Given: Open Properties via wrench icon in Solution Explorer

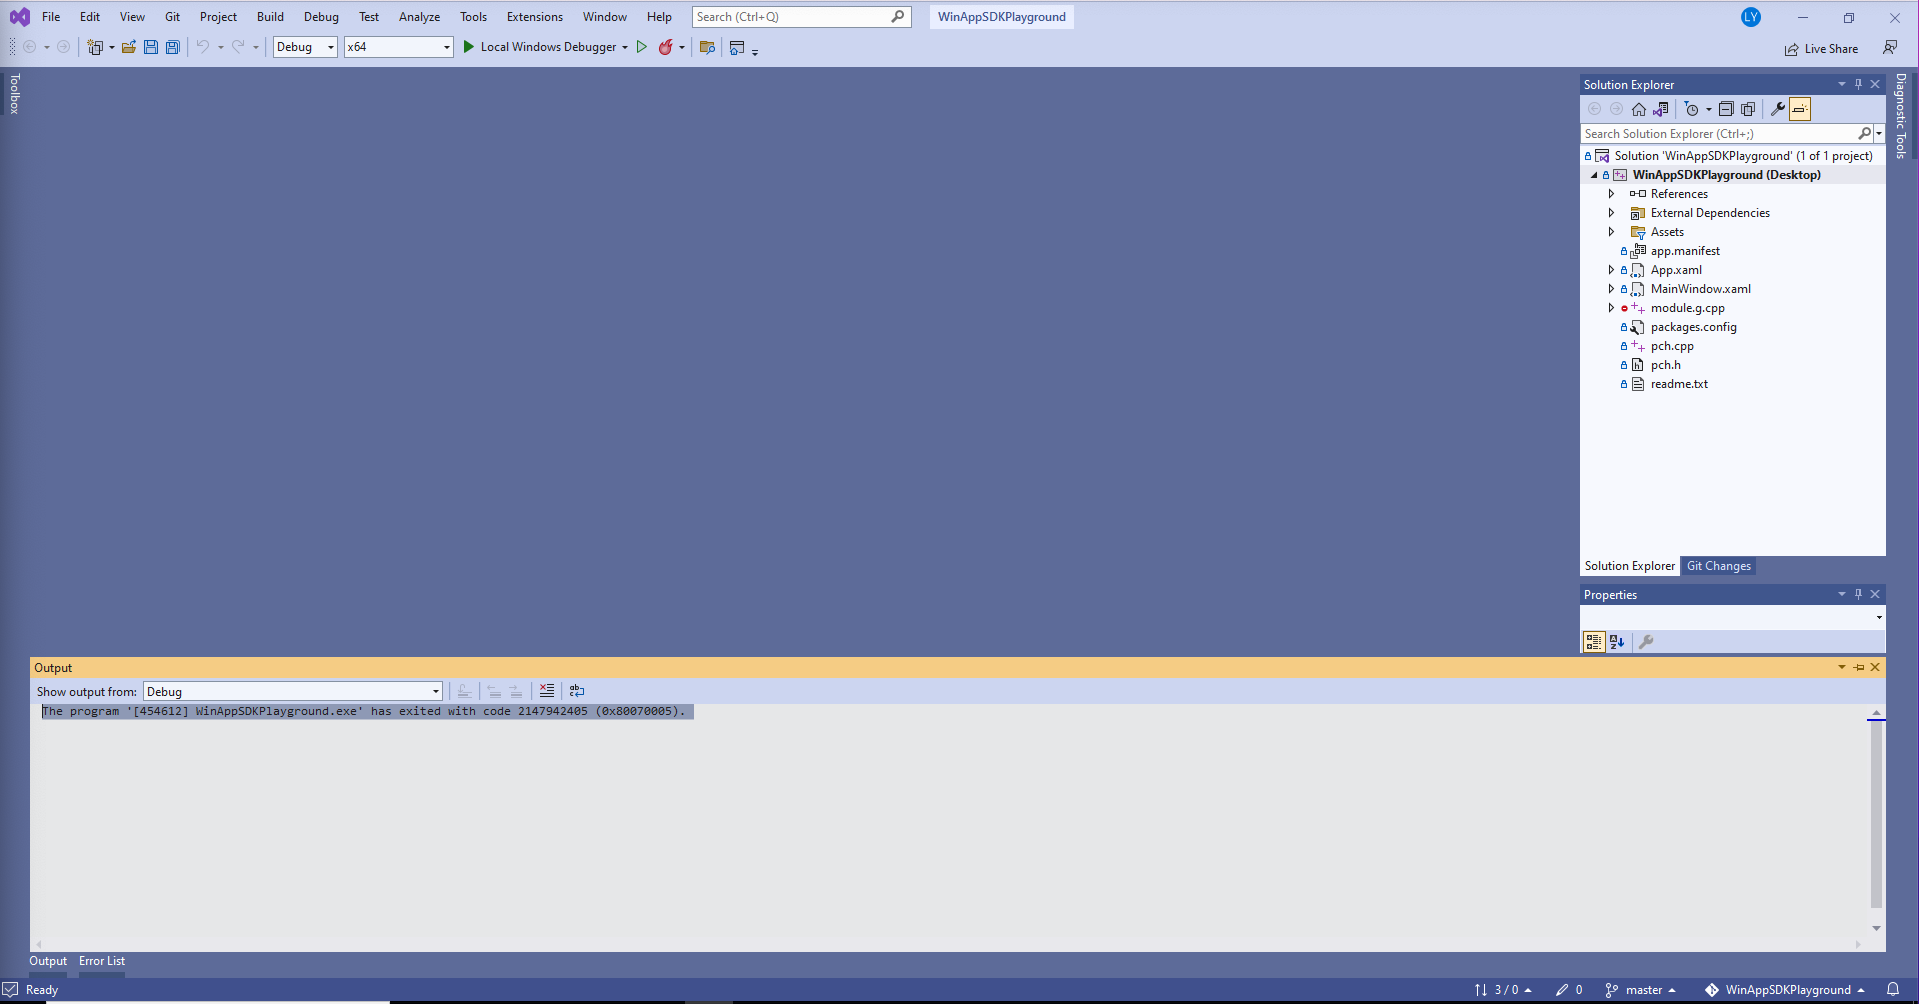Looking at the screenshot, I should tap(1778, 109).
